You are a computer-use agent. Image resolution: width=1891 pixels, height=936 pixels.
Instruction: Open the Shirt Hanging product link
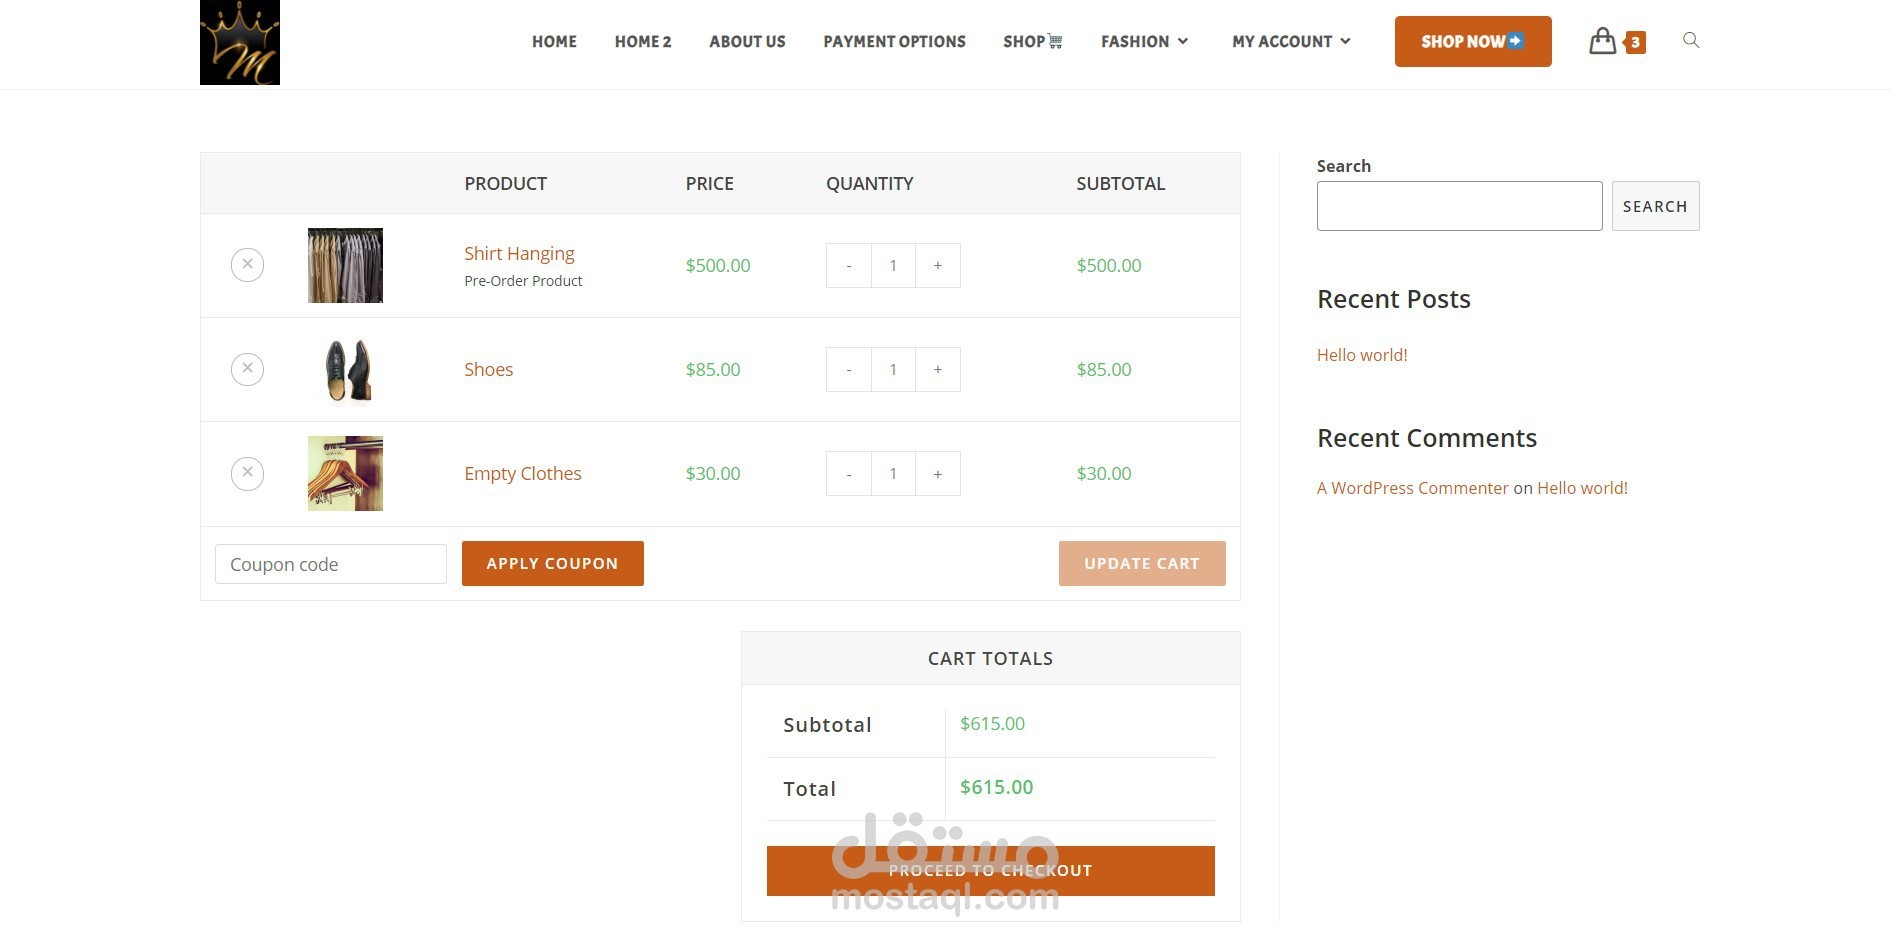tap(519, 253)
